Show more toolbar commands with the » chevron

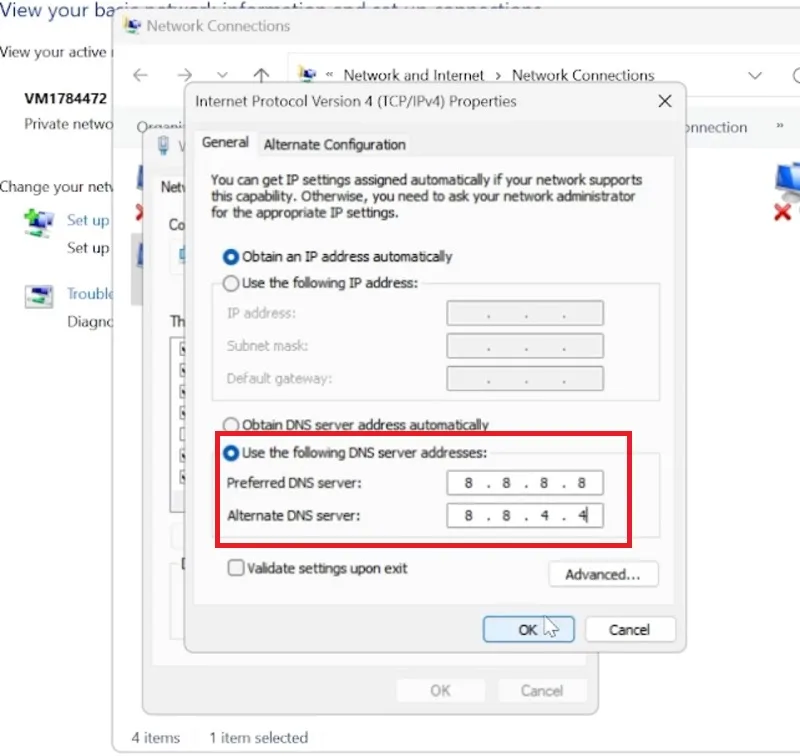[780, 125]
